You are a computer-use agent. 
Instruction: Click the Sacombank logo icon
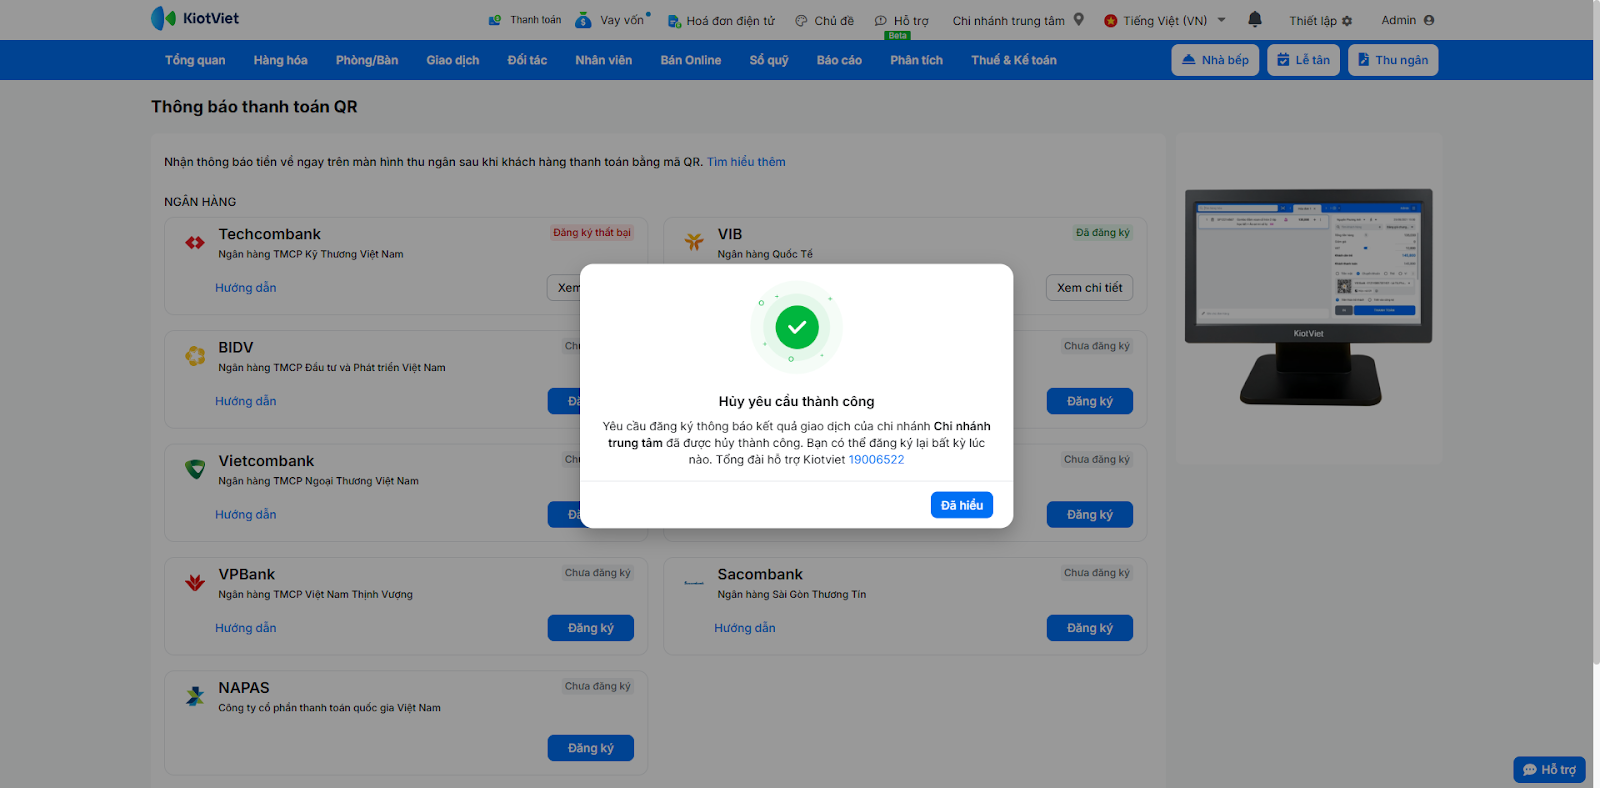tap(694, 582)
